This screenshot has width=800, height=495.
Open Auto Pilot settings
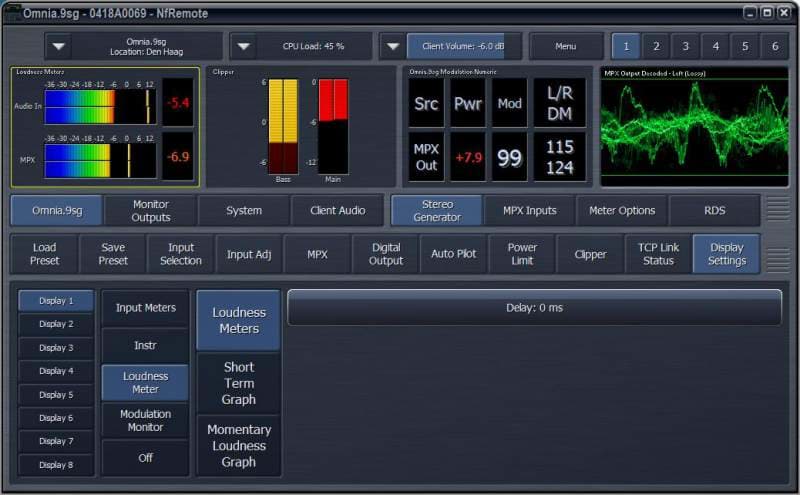tap(454, 254)
